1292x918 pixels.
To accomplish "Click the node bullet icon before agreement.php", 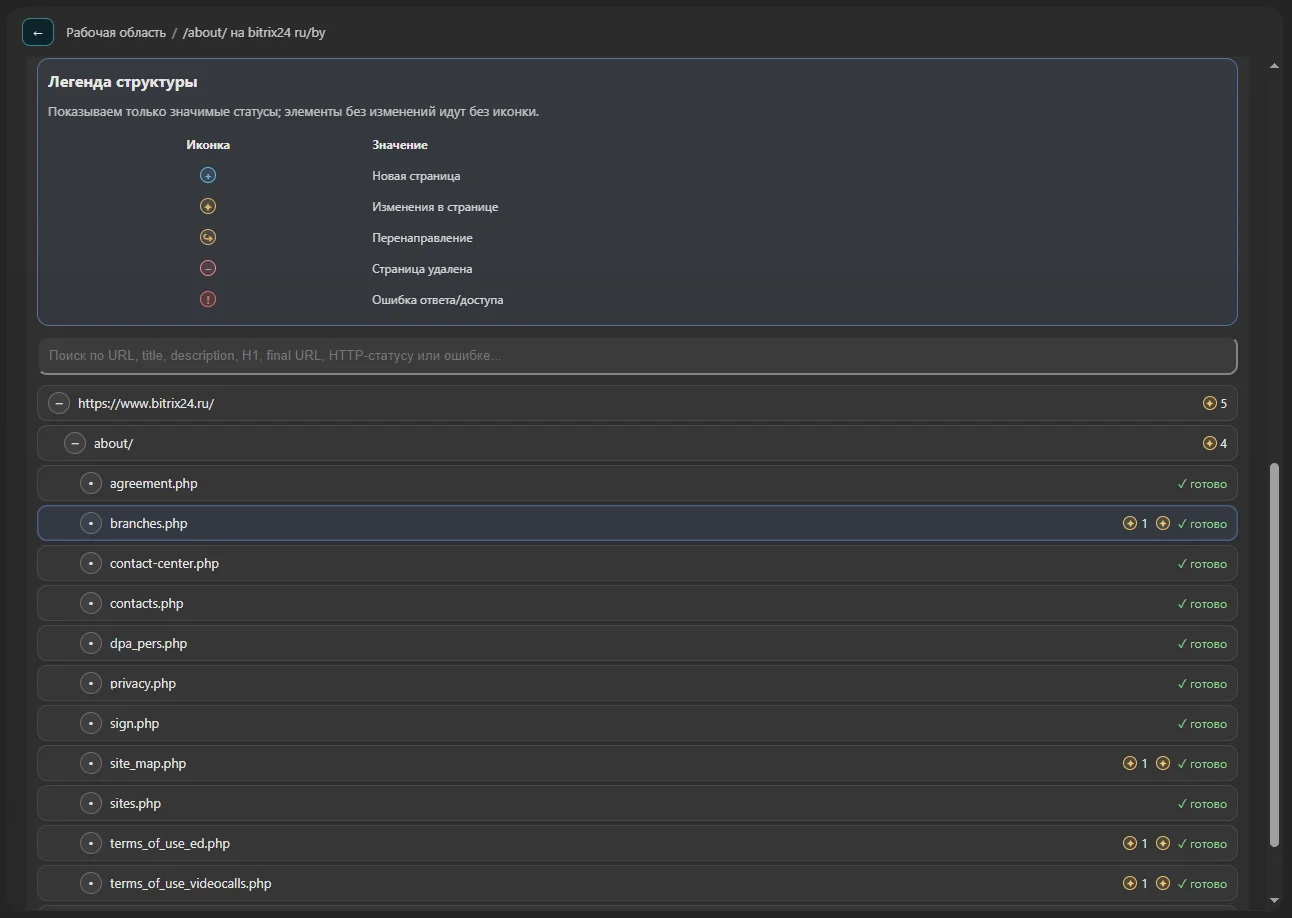I will (91, 483).
